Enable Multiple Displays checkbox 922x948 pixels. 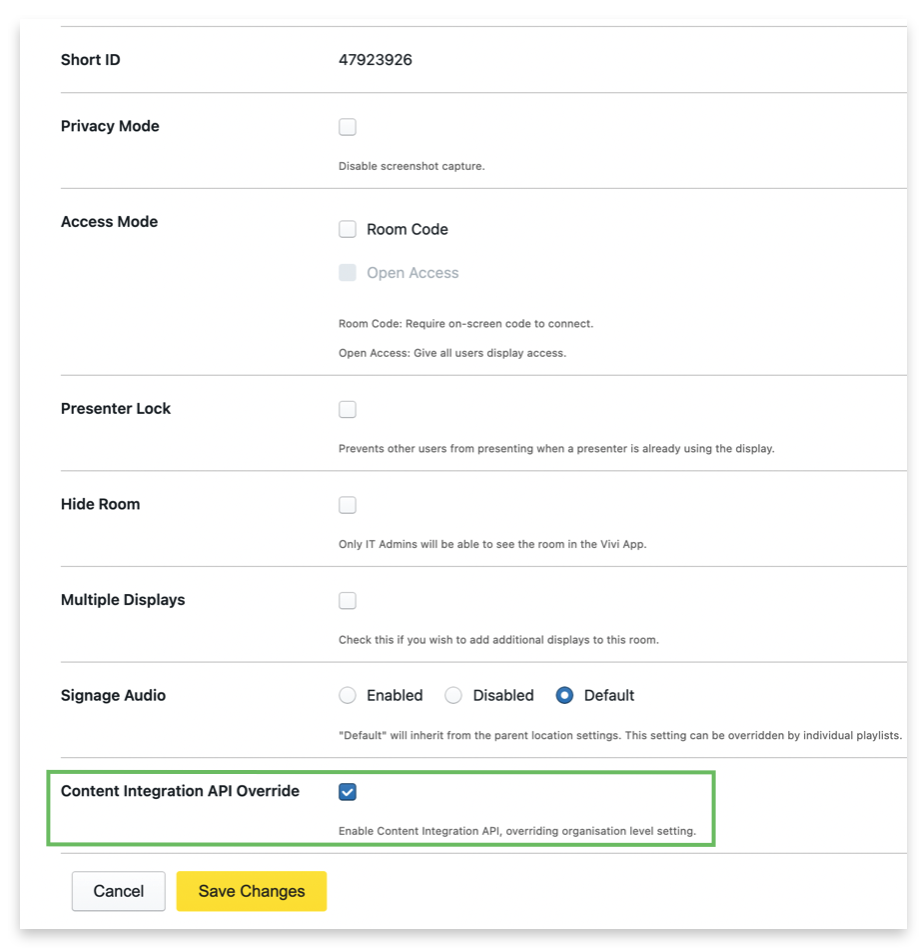click(347, 600)
